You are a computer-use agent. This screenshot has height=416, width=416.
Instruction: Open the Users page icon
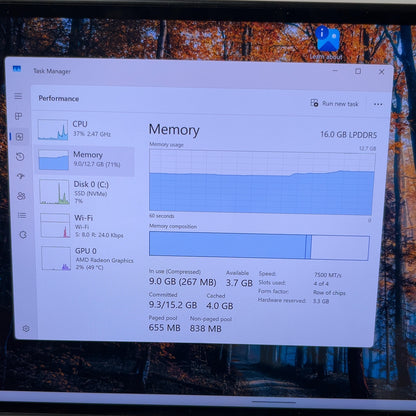coord(21,196)
